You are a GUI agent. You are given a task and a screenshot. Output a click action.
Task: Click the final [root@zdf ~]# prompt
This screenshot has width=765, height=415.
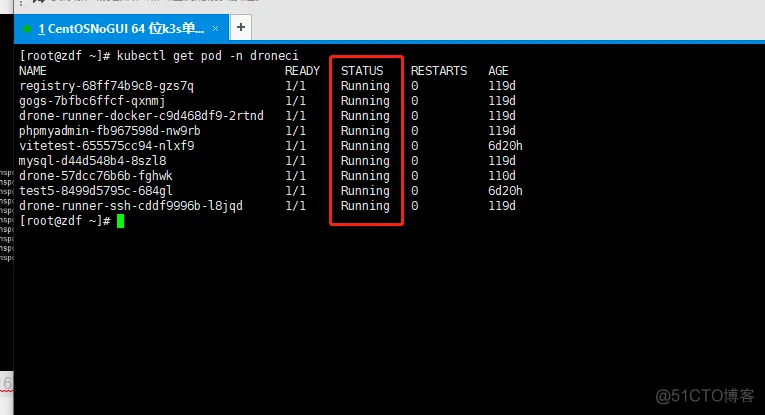(x=65, y=221)
